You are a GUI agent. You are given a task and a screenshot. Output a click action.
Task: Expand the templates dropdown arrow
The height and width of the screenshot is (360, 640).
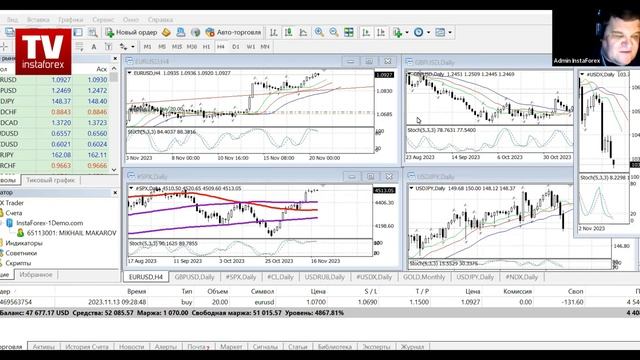pyautogui.click(x=450, y=32)
